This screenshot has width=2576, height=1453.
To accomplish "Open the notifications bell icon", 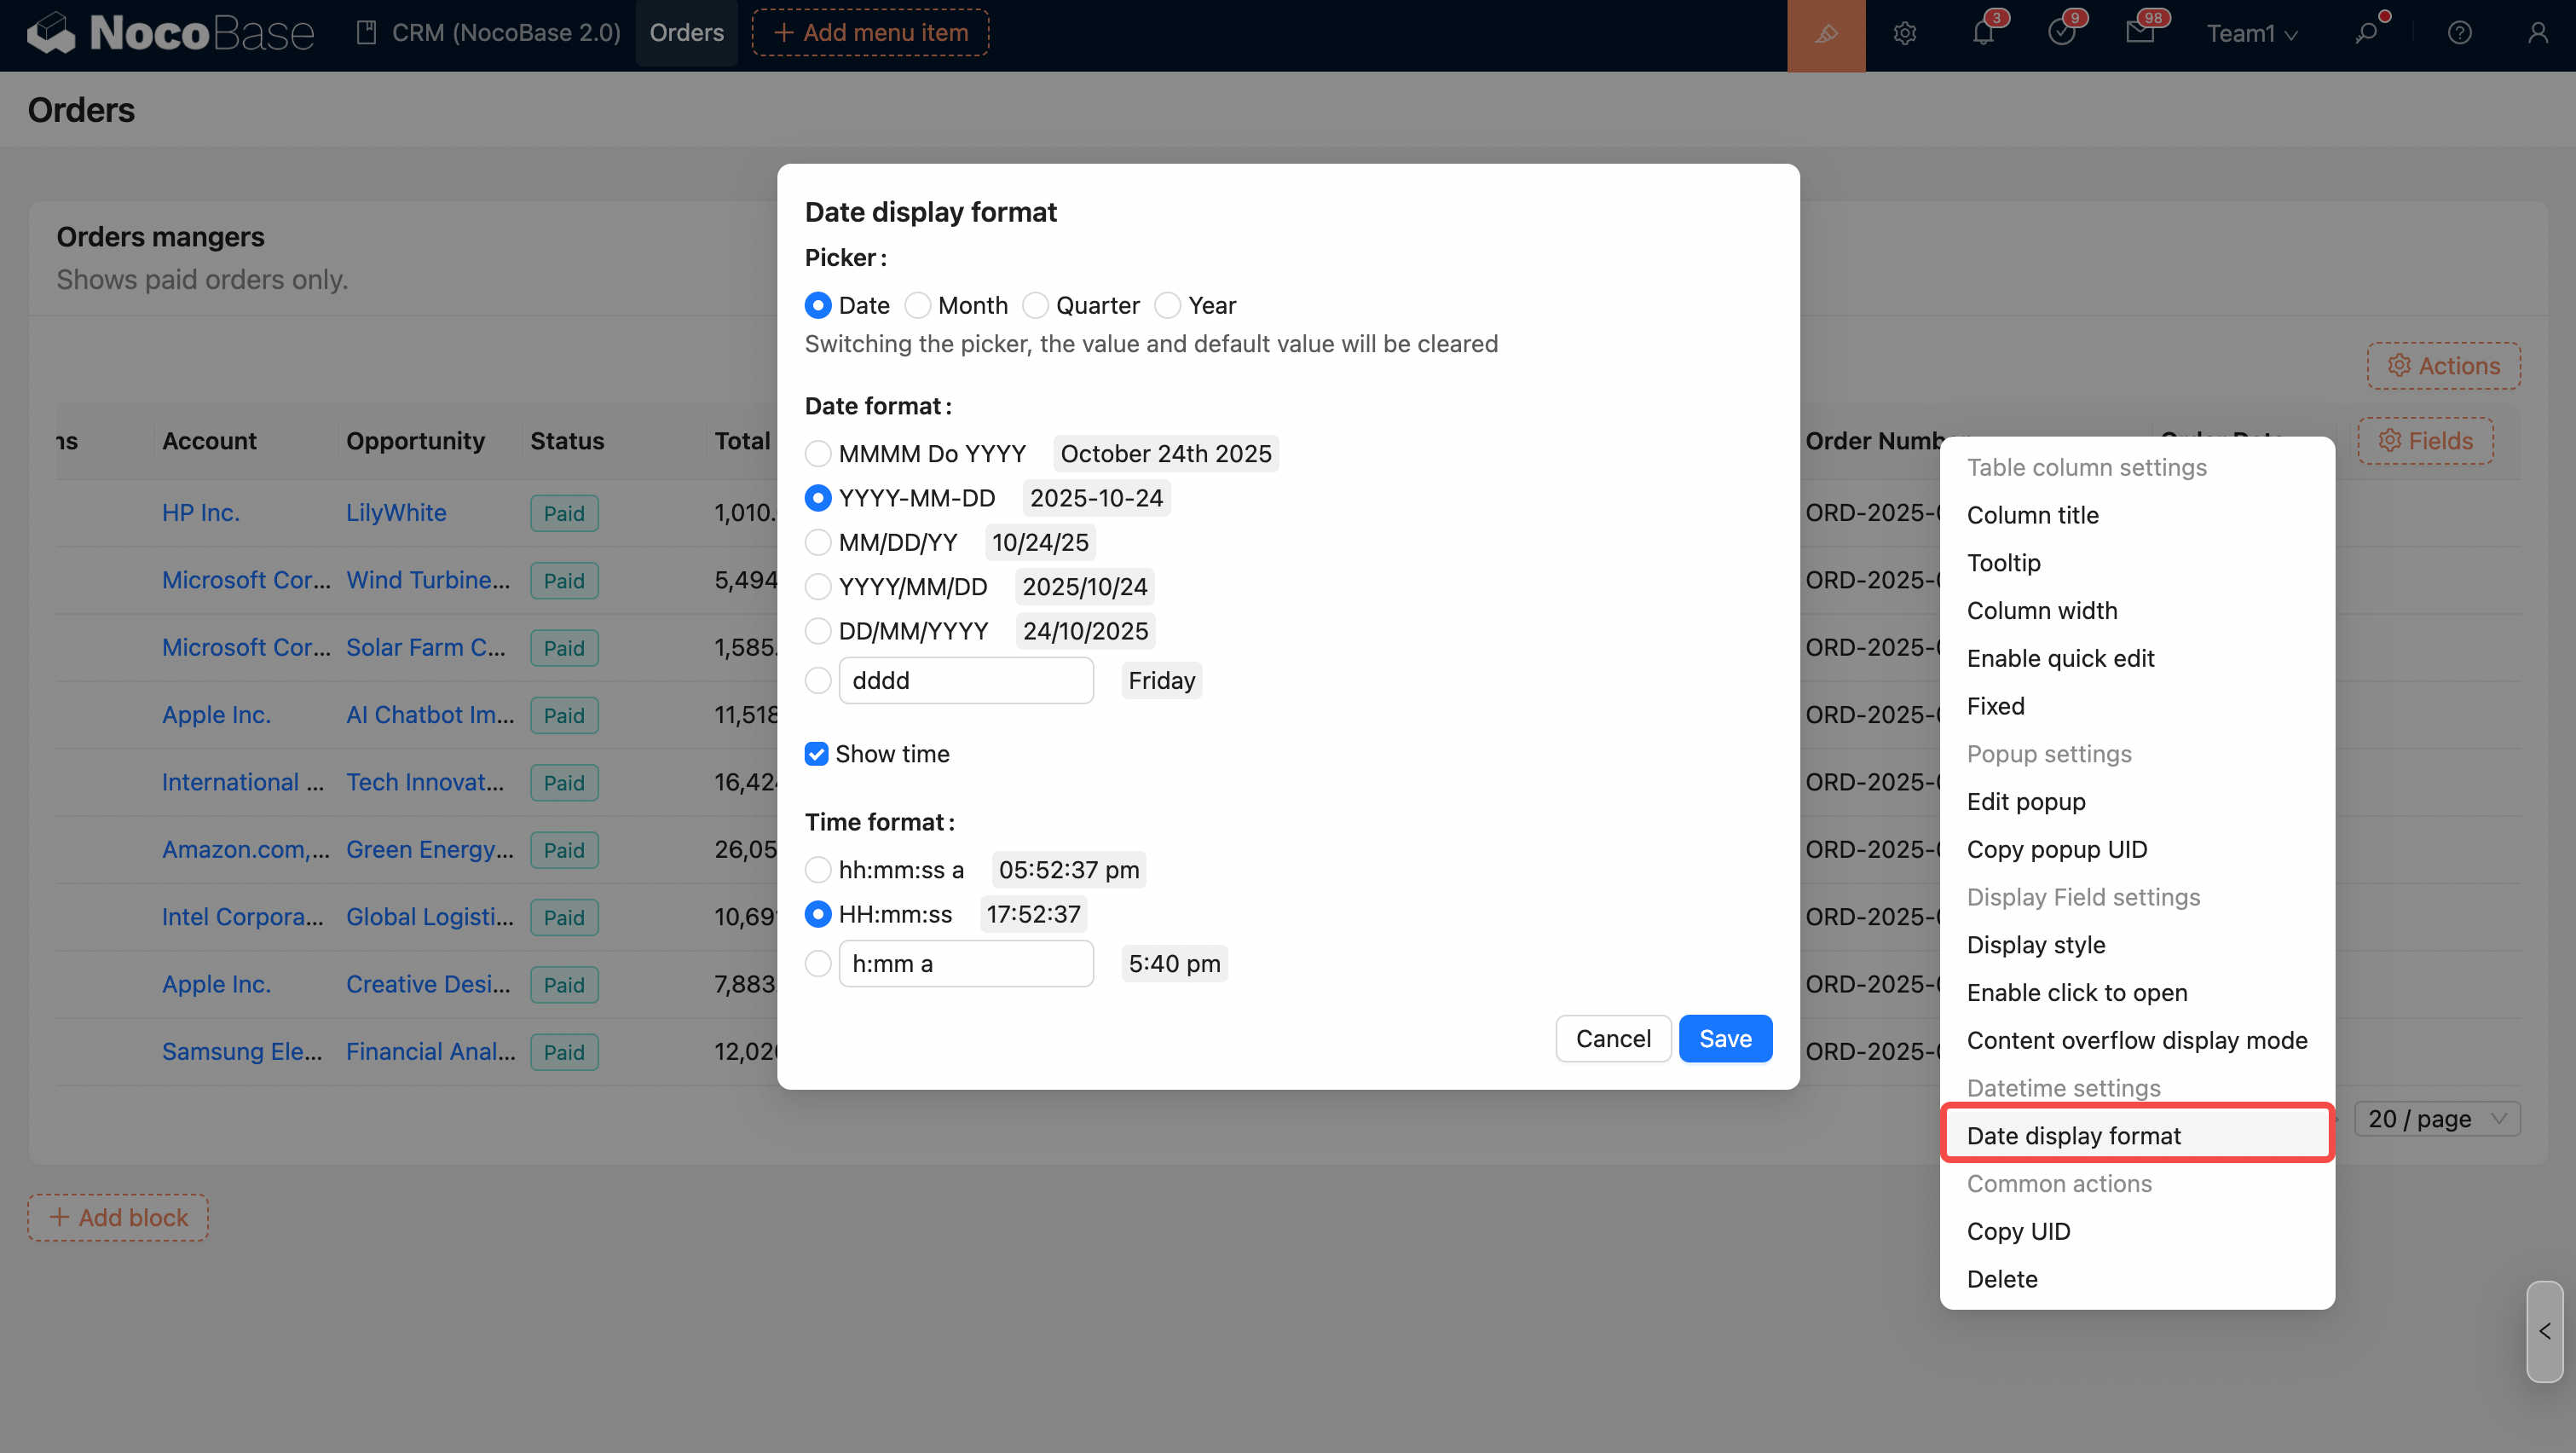I will coord(1983,34).
